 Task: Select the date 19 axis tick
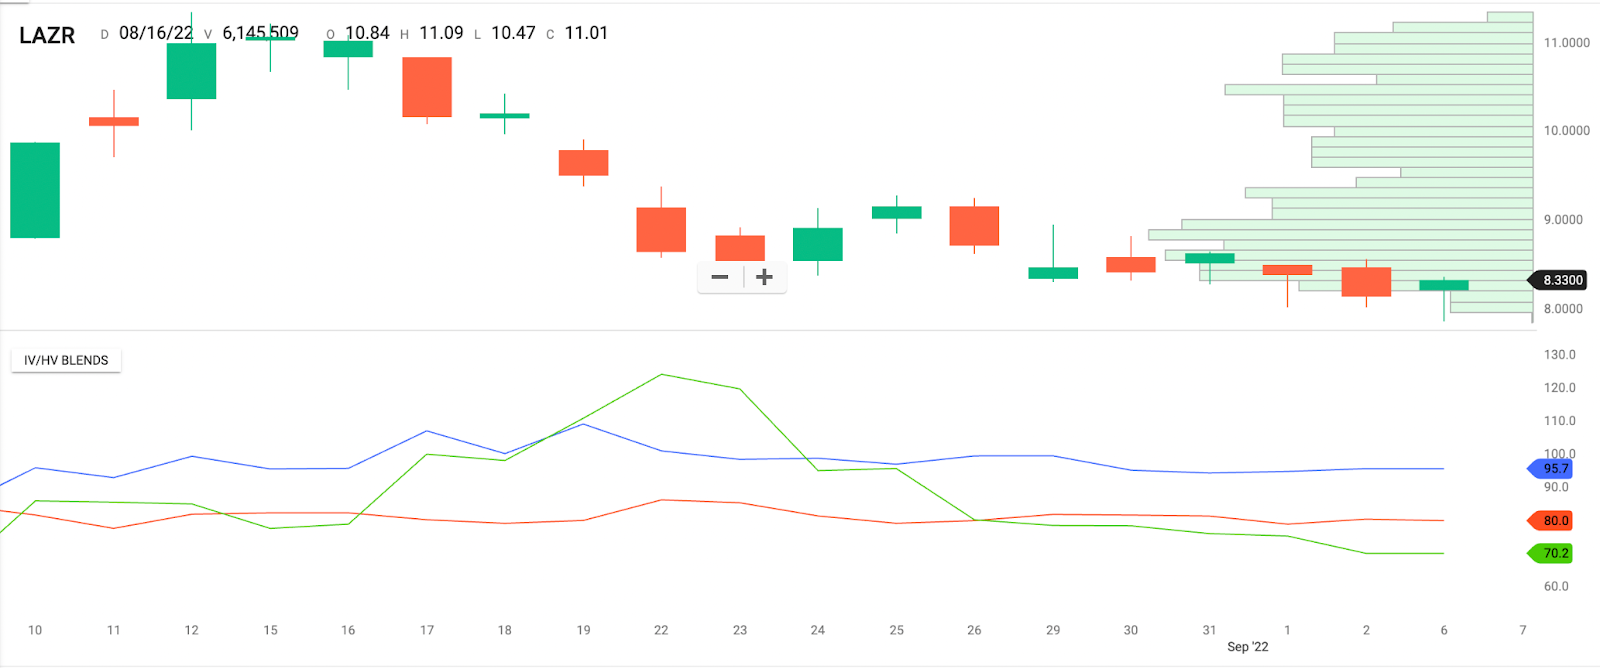(583, 630)
